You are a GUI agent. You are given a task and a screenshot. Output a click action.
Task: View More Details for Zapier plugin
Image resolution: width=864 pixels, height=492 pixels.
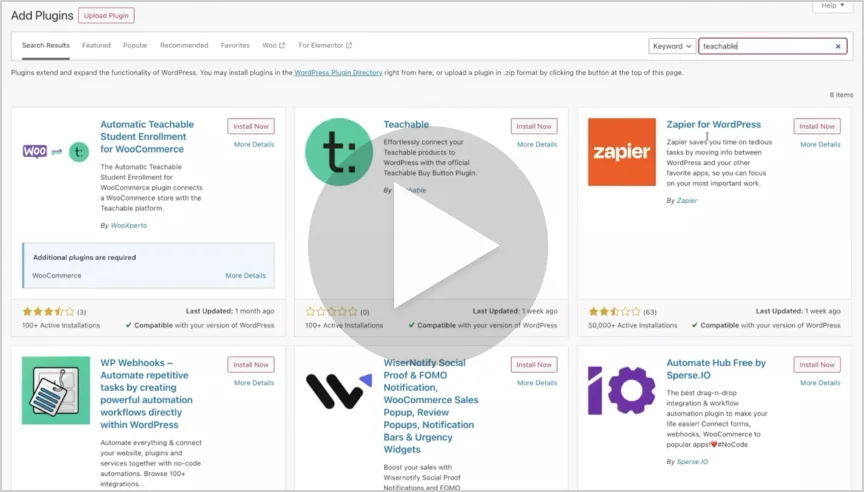click(820, 144)
